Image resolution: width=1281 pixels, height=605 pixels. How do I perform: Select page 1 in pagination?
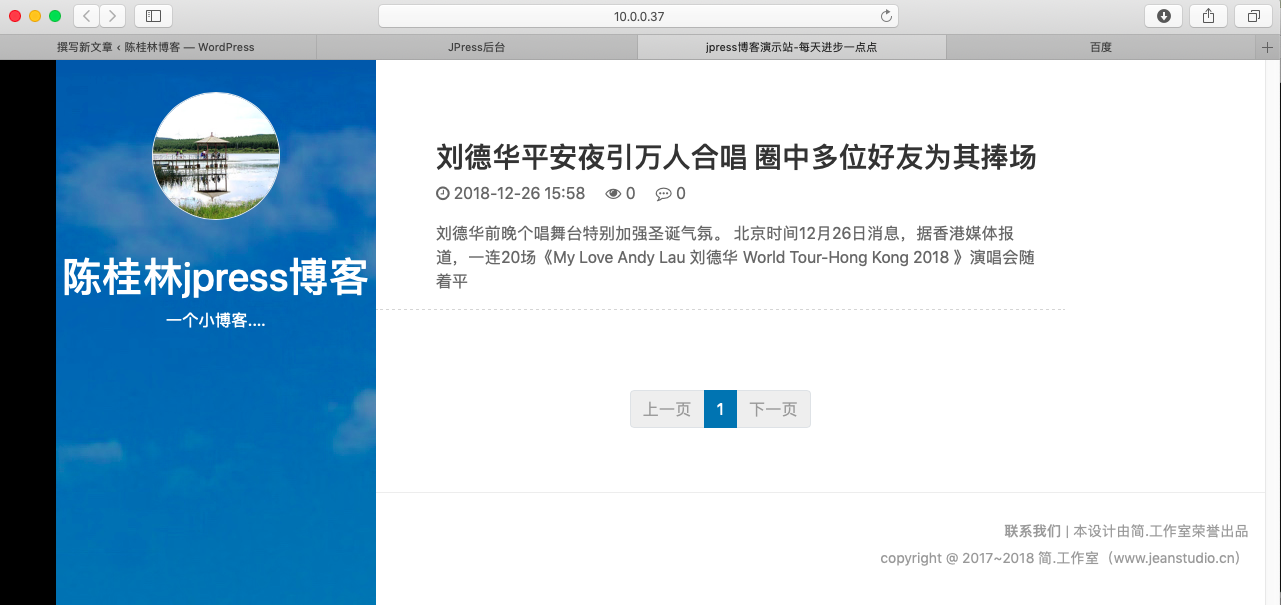(720, 409)
